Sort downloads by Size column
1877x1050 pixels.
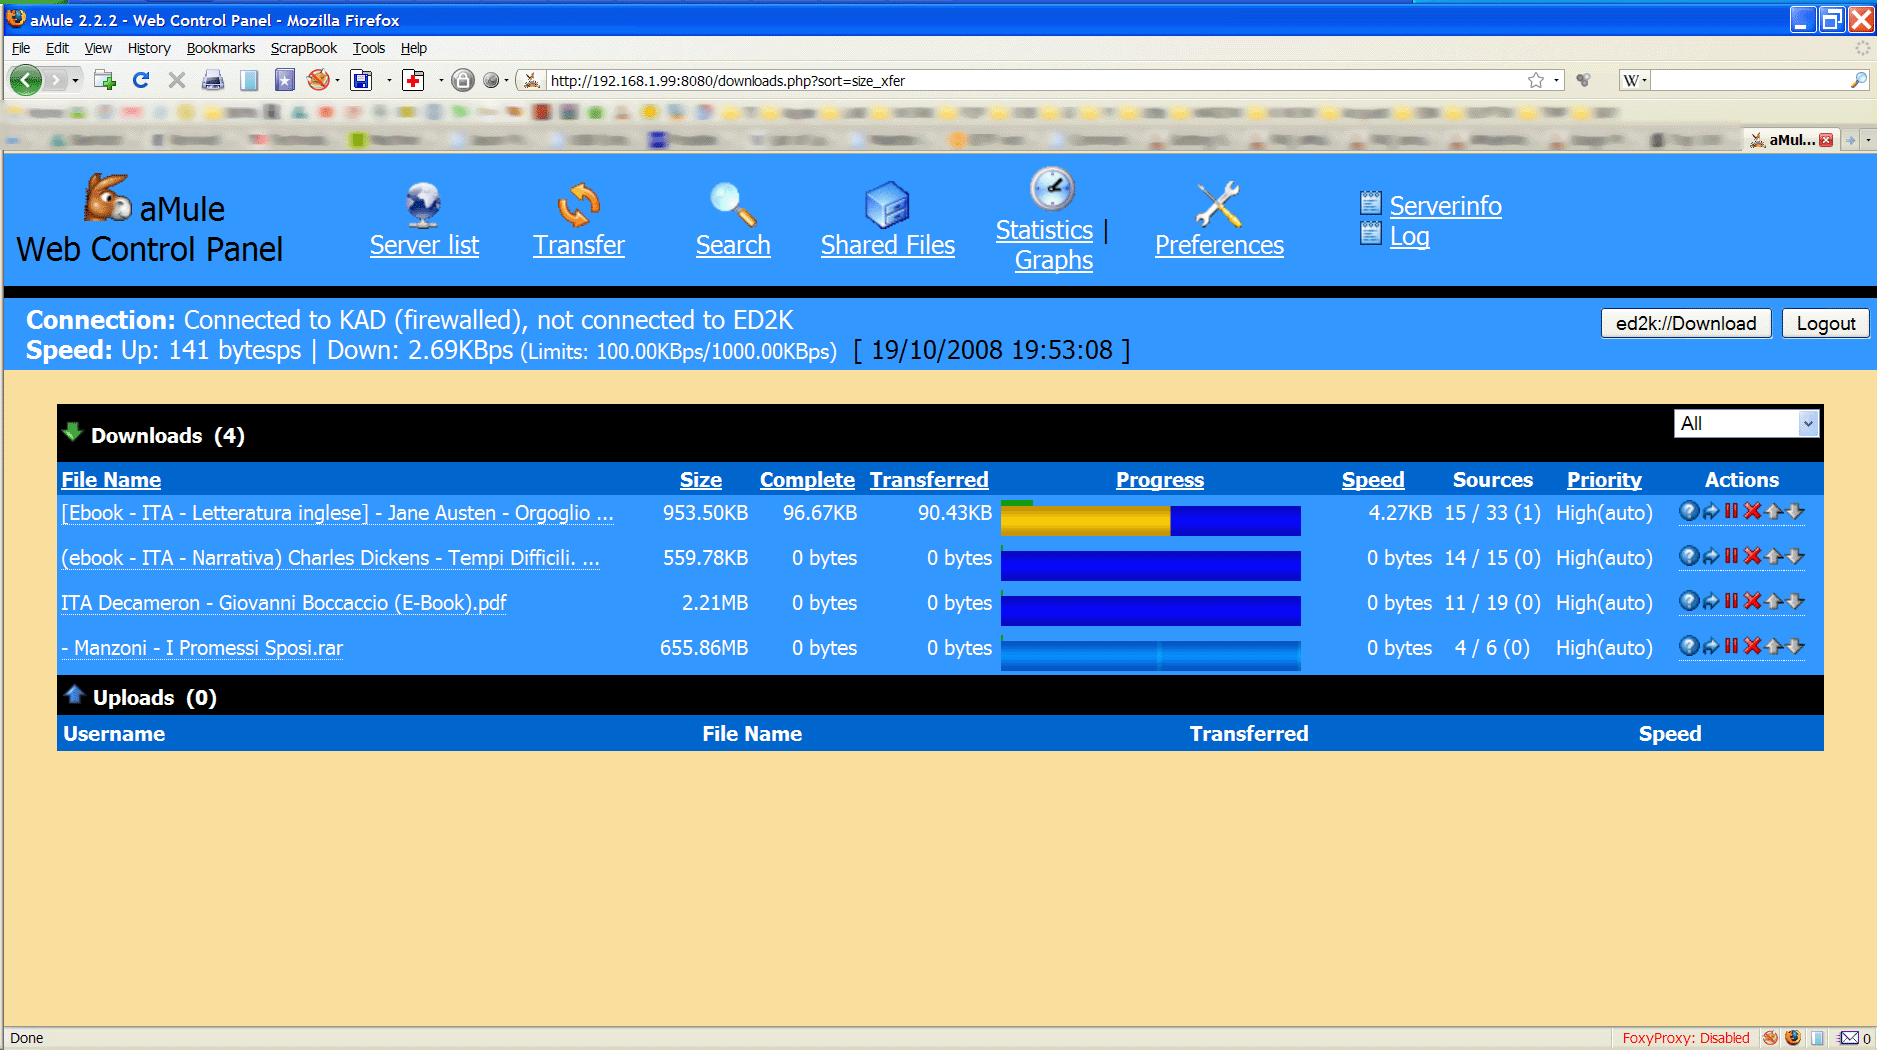tap(701, 480)
